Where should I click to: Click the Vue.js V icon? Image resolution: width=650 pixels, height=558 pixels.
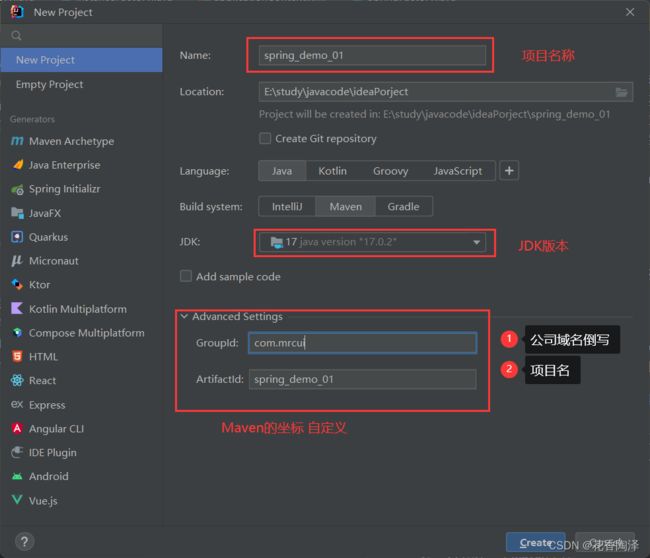tap(17, 500)
